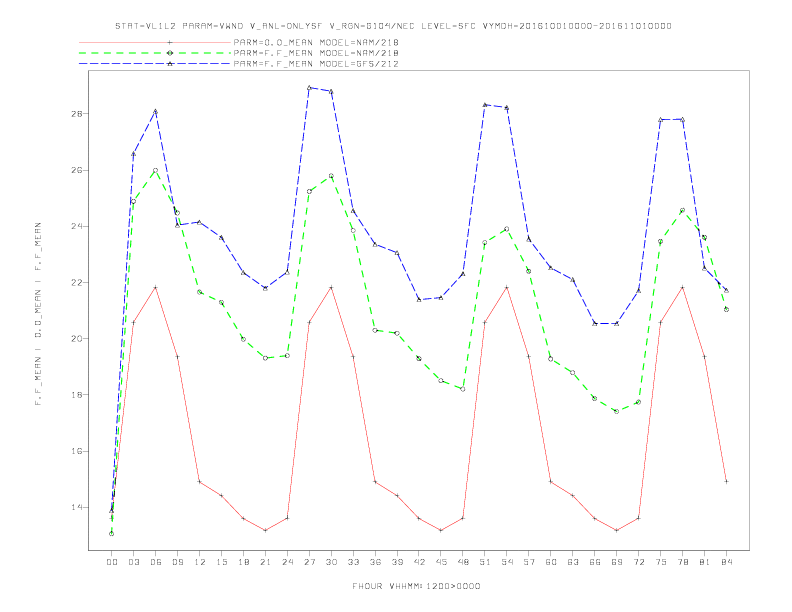Click y-axis tick label '28'
The image size is (792, 612).
pyautogui.click(x=77, y=114)
